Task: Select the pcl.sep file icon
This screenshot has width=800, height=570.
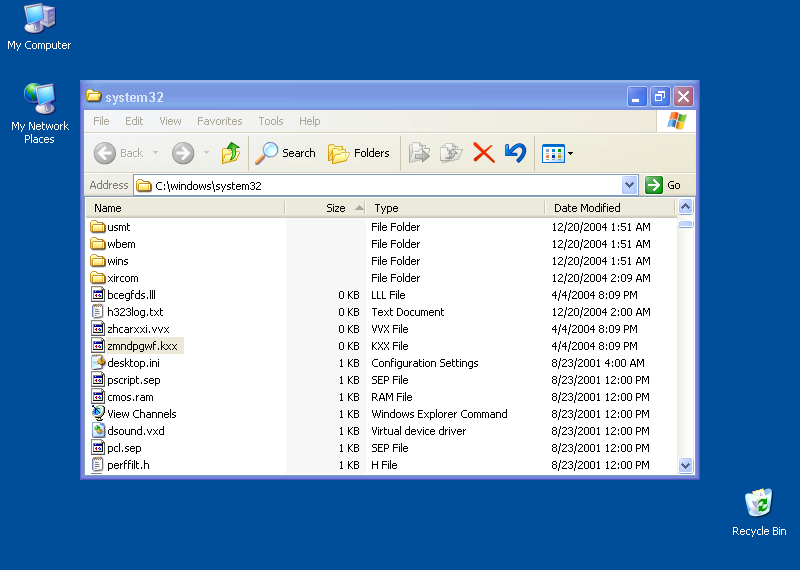Action: click(97, 448)
